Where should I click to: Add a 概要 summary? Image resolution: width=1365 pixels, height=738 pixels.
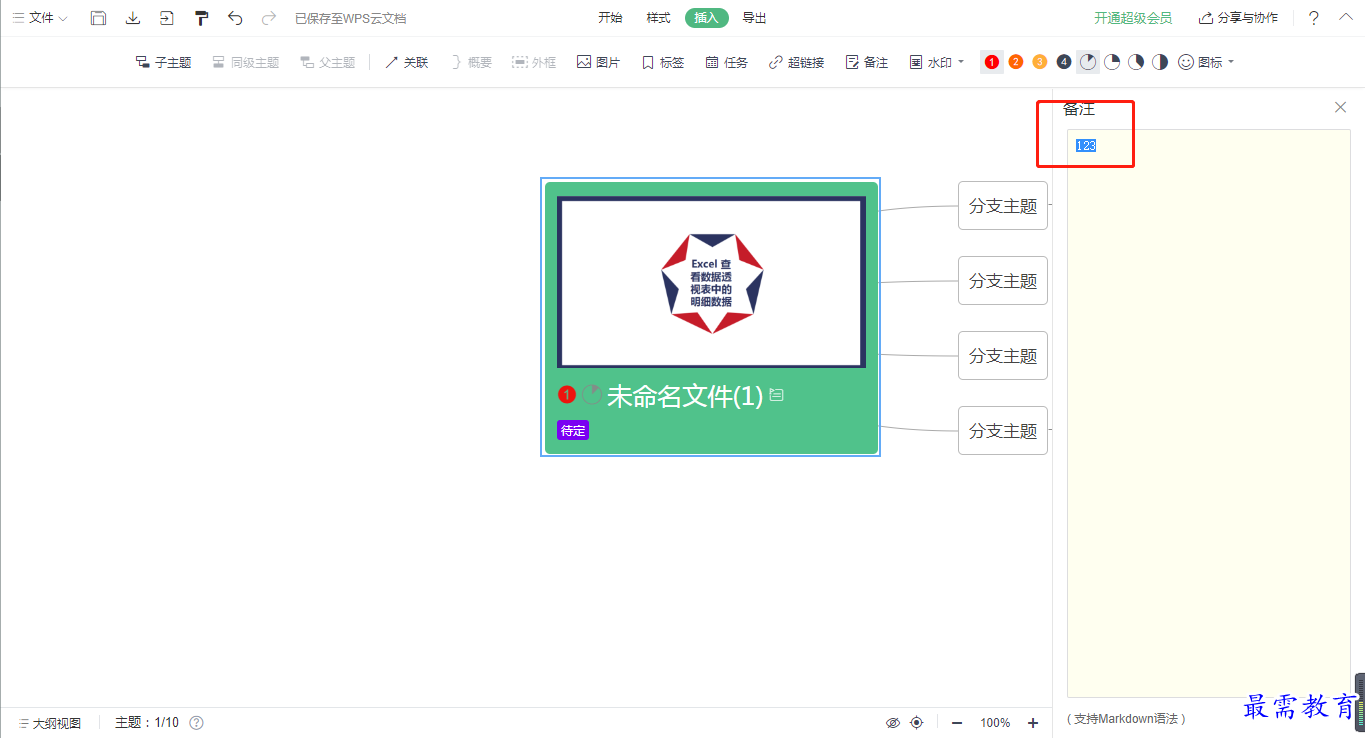click(471, 62)
